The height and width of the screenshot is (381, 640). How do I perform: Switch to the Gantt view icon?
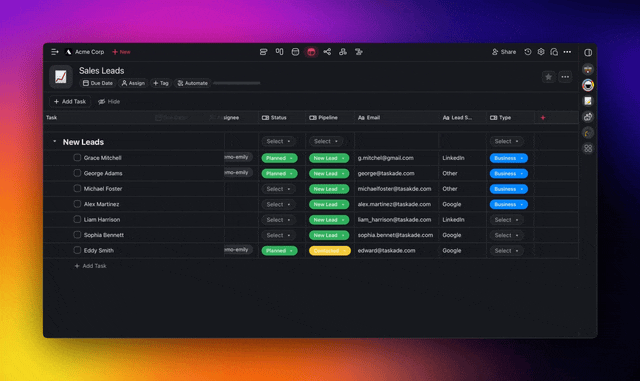pos(359,52)
